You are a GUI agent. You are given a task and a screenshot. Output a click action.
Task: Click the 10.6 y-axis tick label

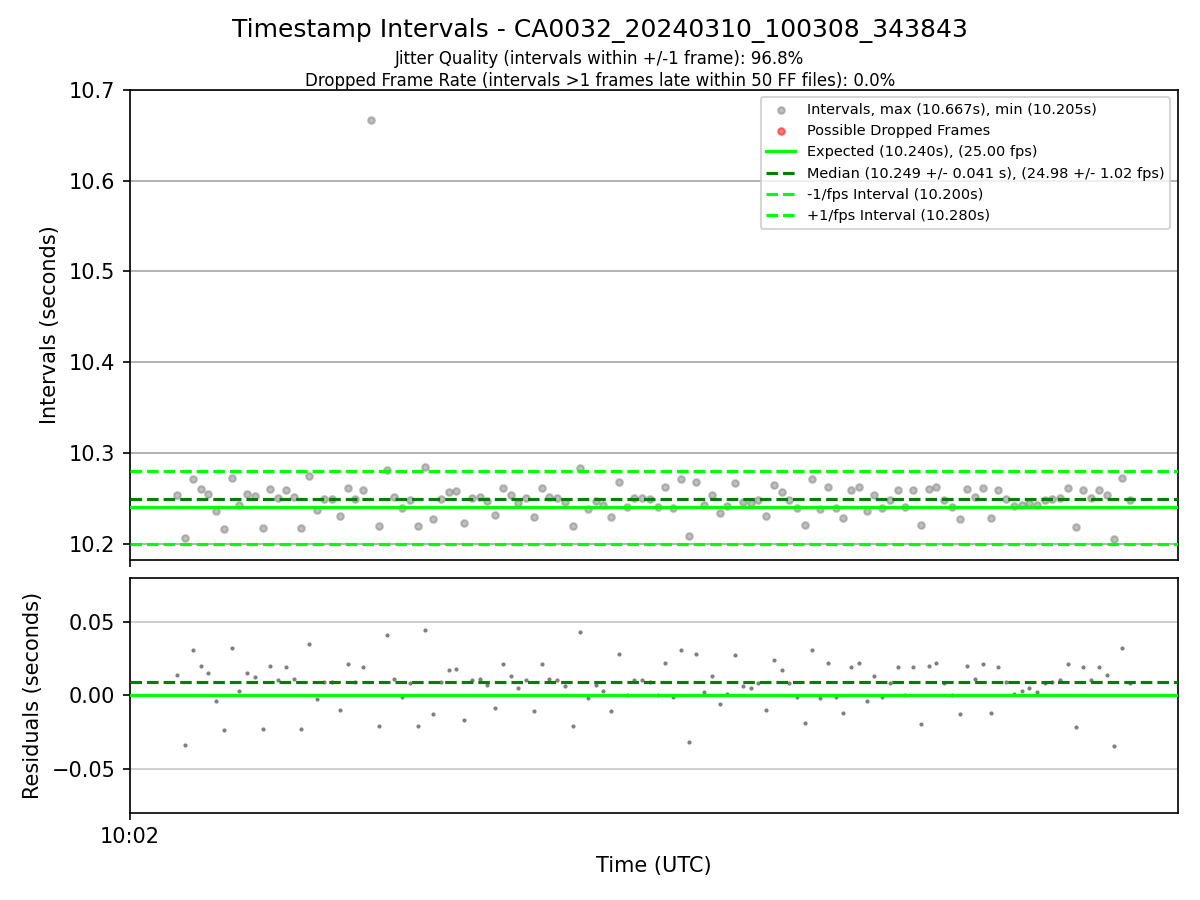93,181
